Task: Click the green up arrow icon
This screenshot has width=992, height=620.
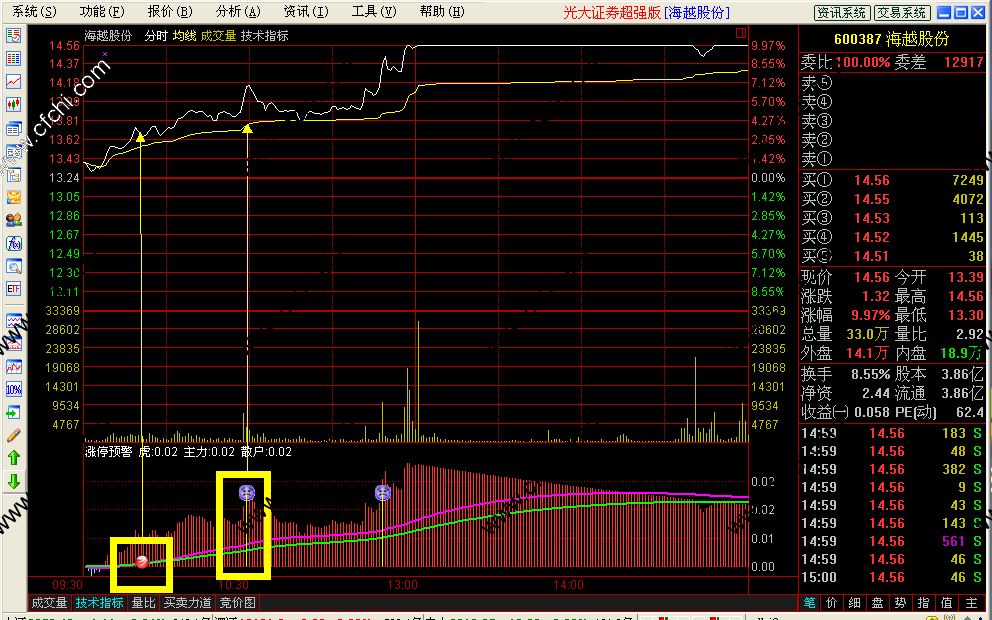Action: pyautogui.click(x=14, y=458)
